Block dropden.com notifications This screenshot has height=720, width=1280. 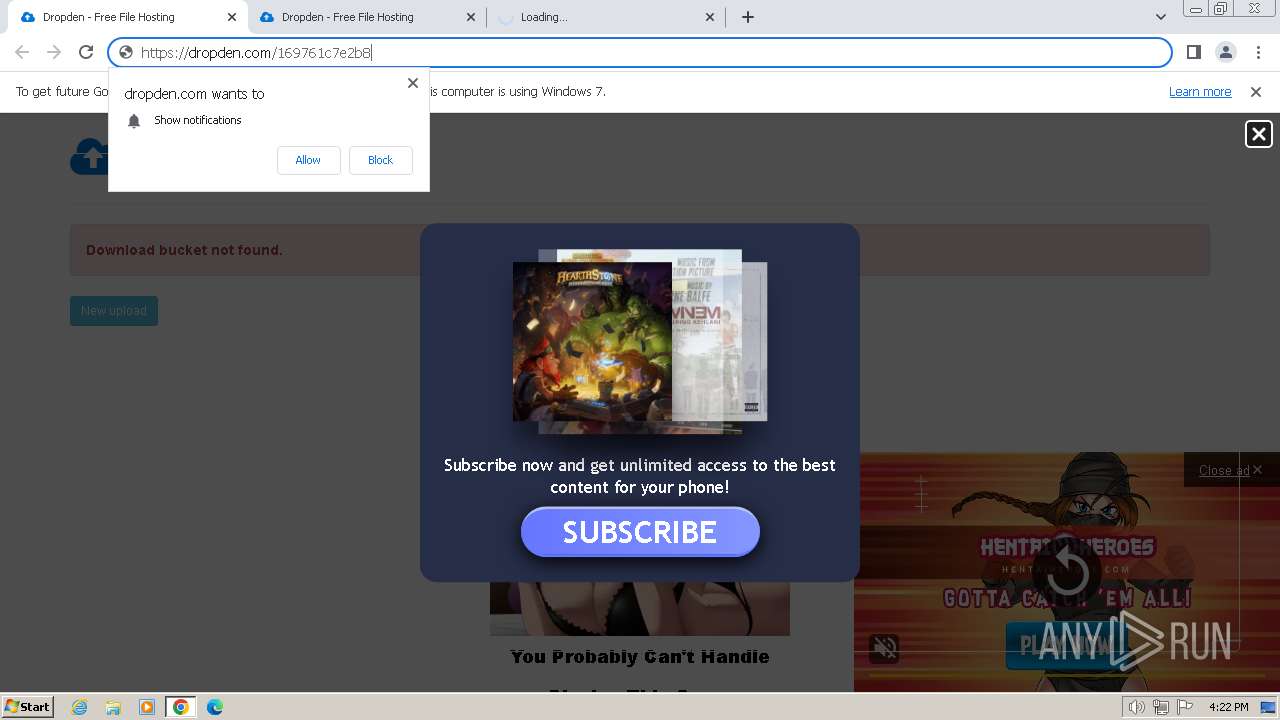click(x=380, y=160)
